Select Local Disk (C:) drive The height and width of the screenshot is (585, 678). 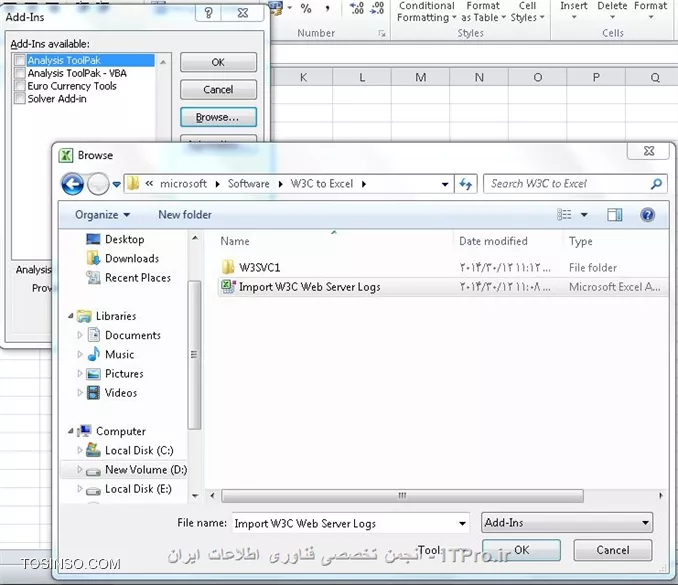pos(139,451)
